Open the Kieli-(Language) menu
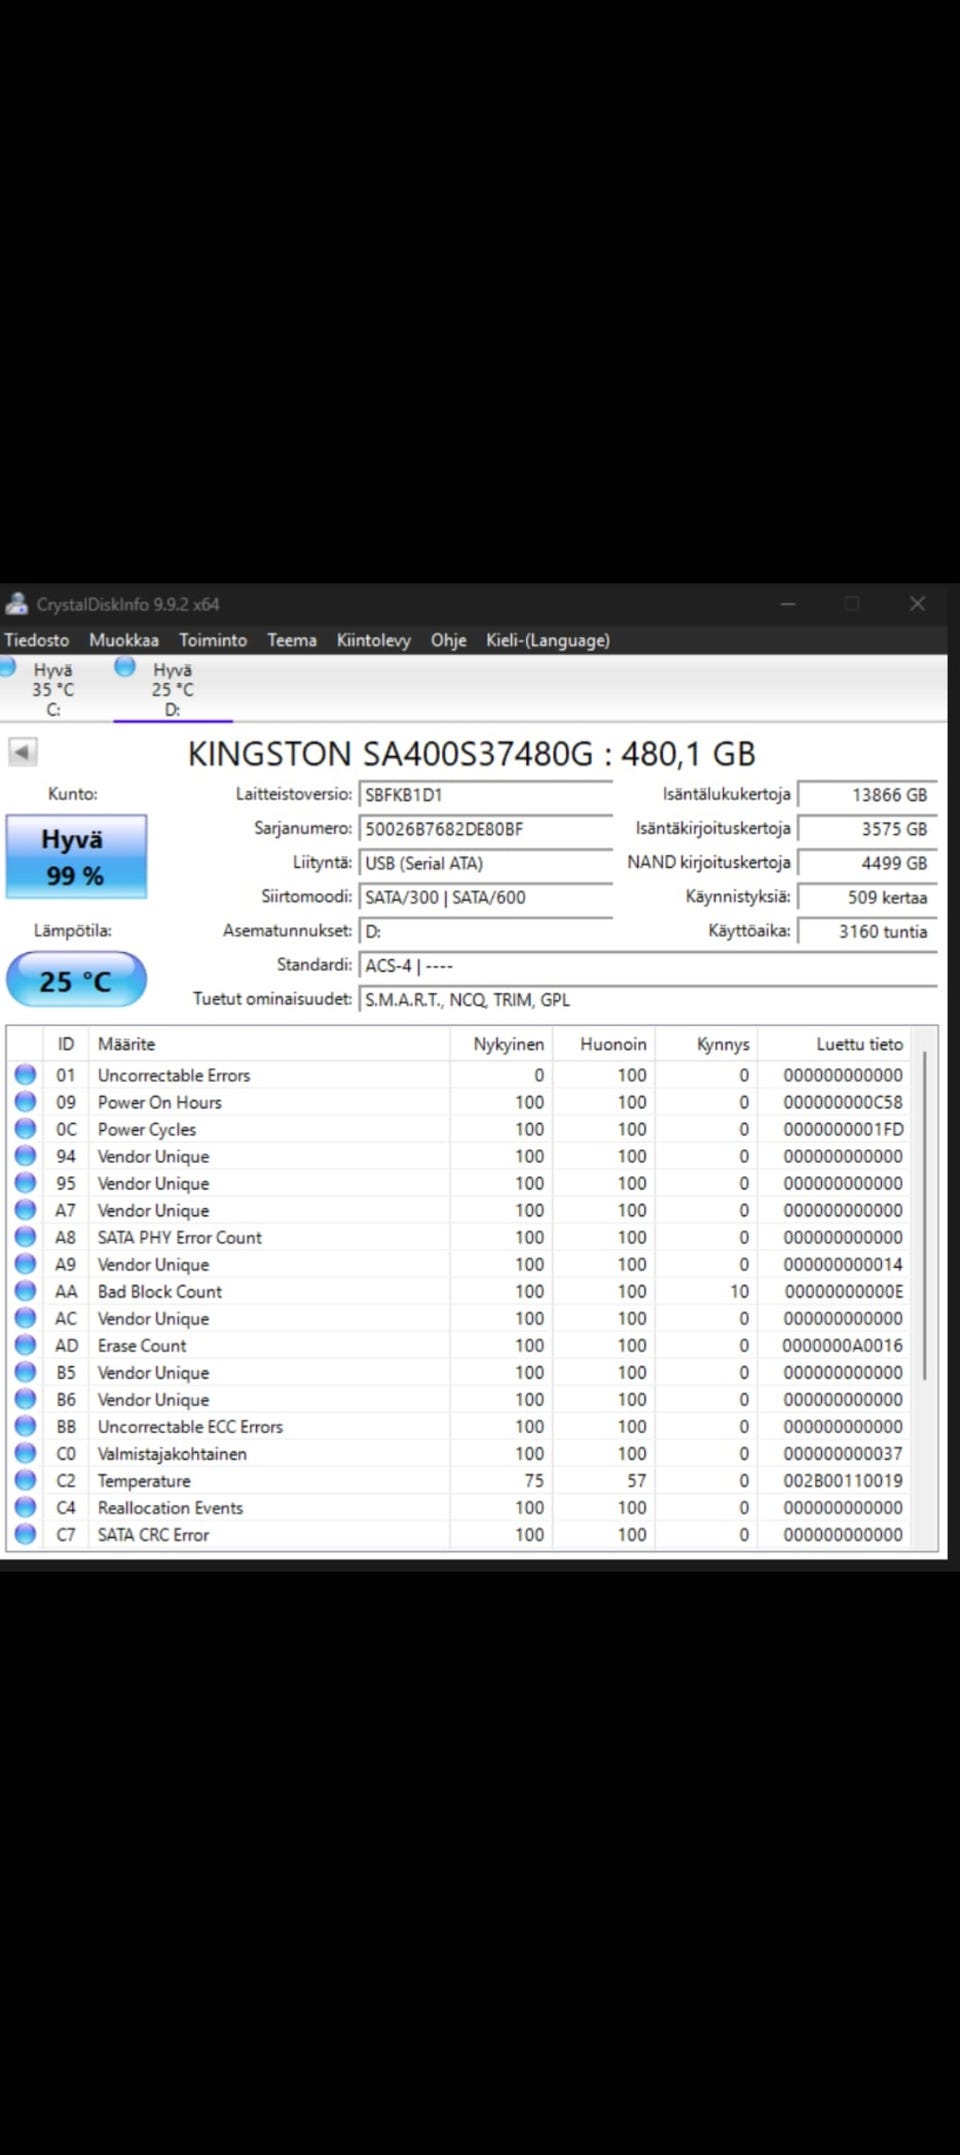960x2155 pixels. [x=548, y=640]
